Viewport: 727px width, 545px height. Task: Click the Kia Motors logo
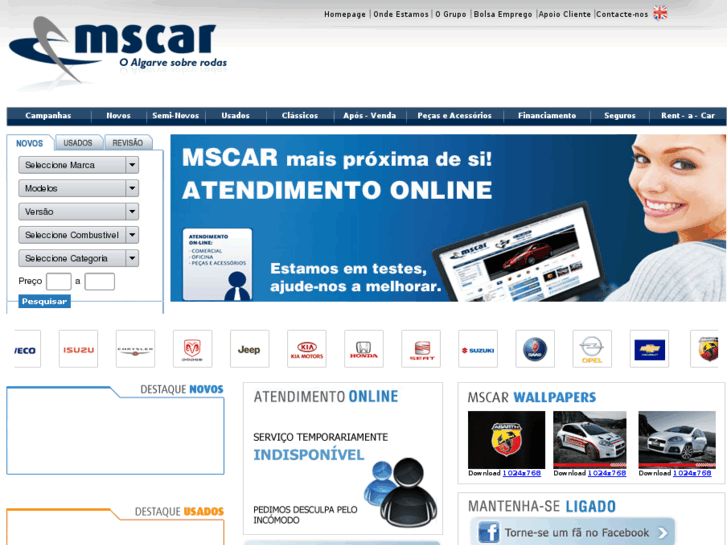(306, 349)
